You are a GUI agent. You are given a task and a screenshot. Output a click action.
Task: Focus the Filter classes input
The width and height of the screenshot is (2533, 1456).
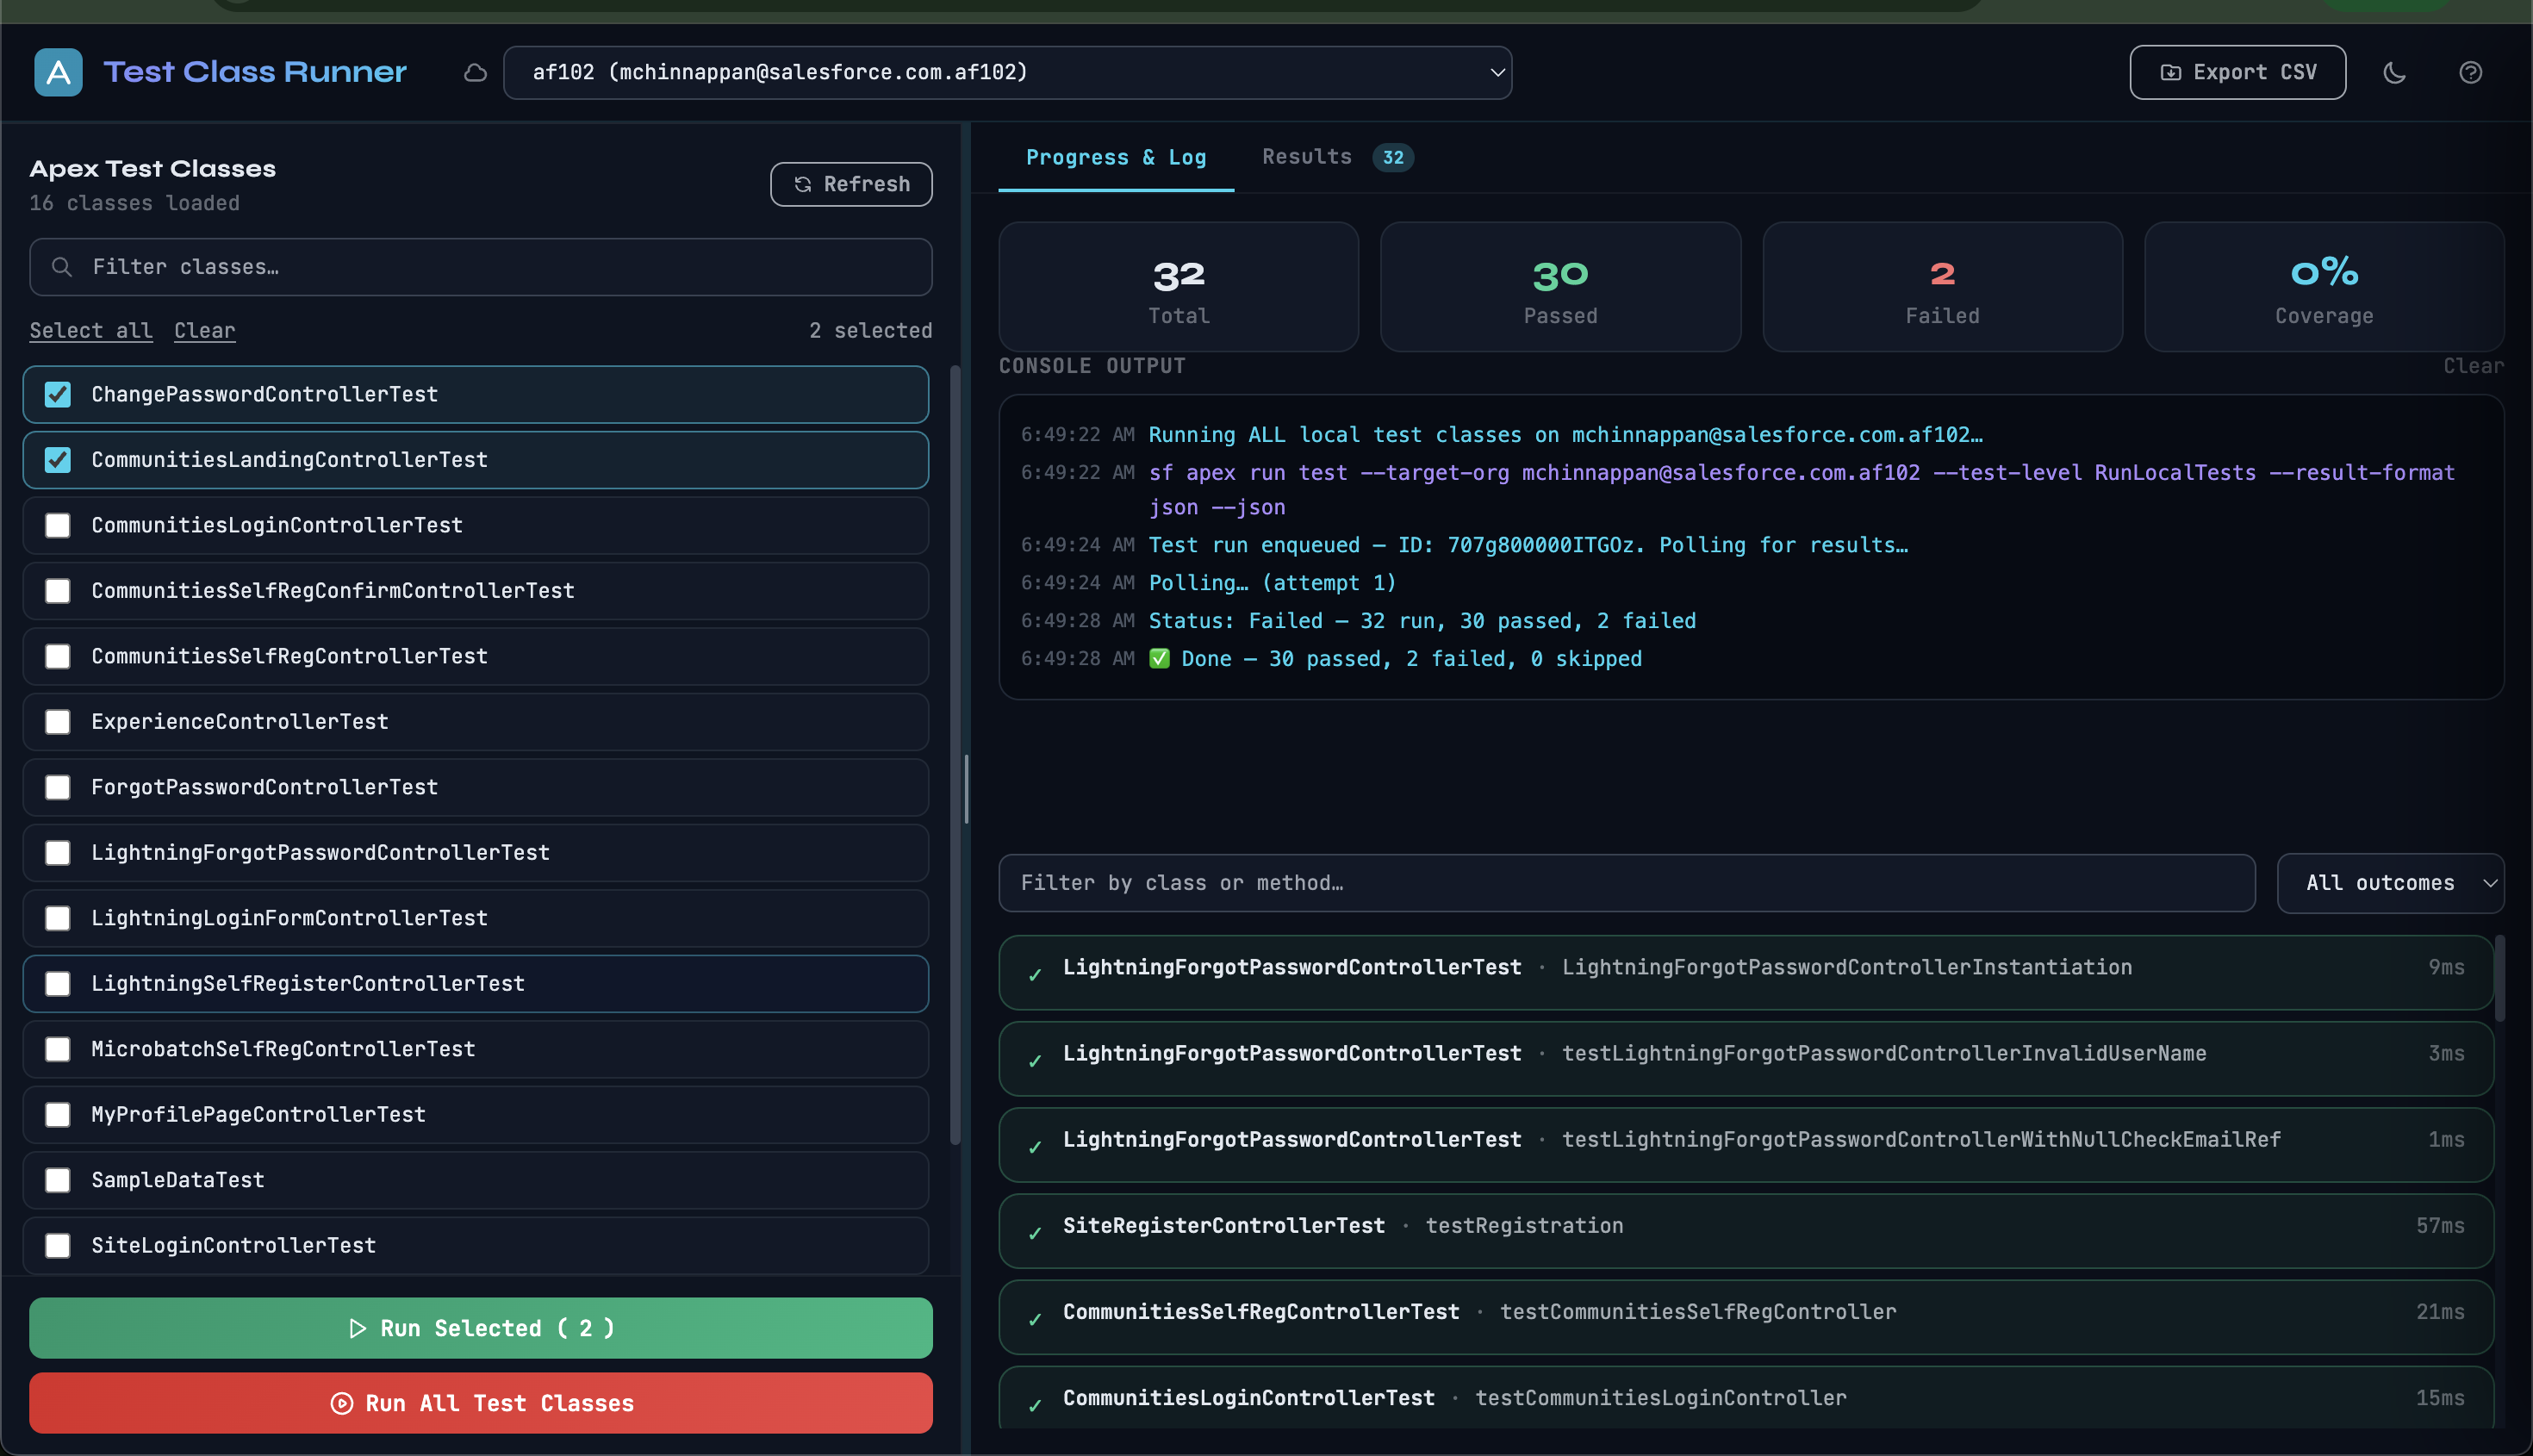click(x=481, y=267)
